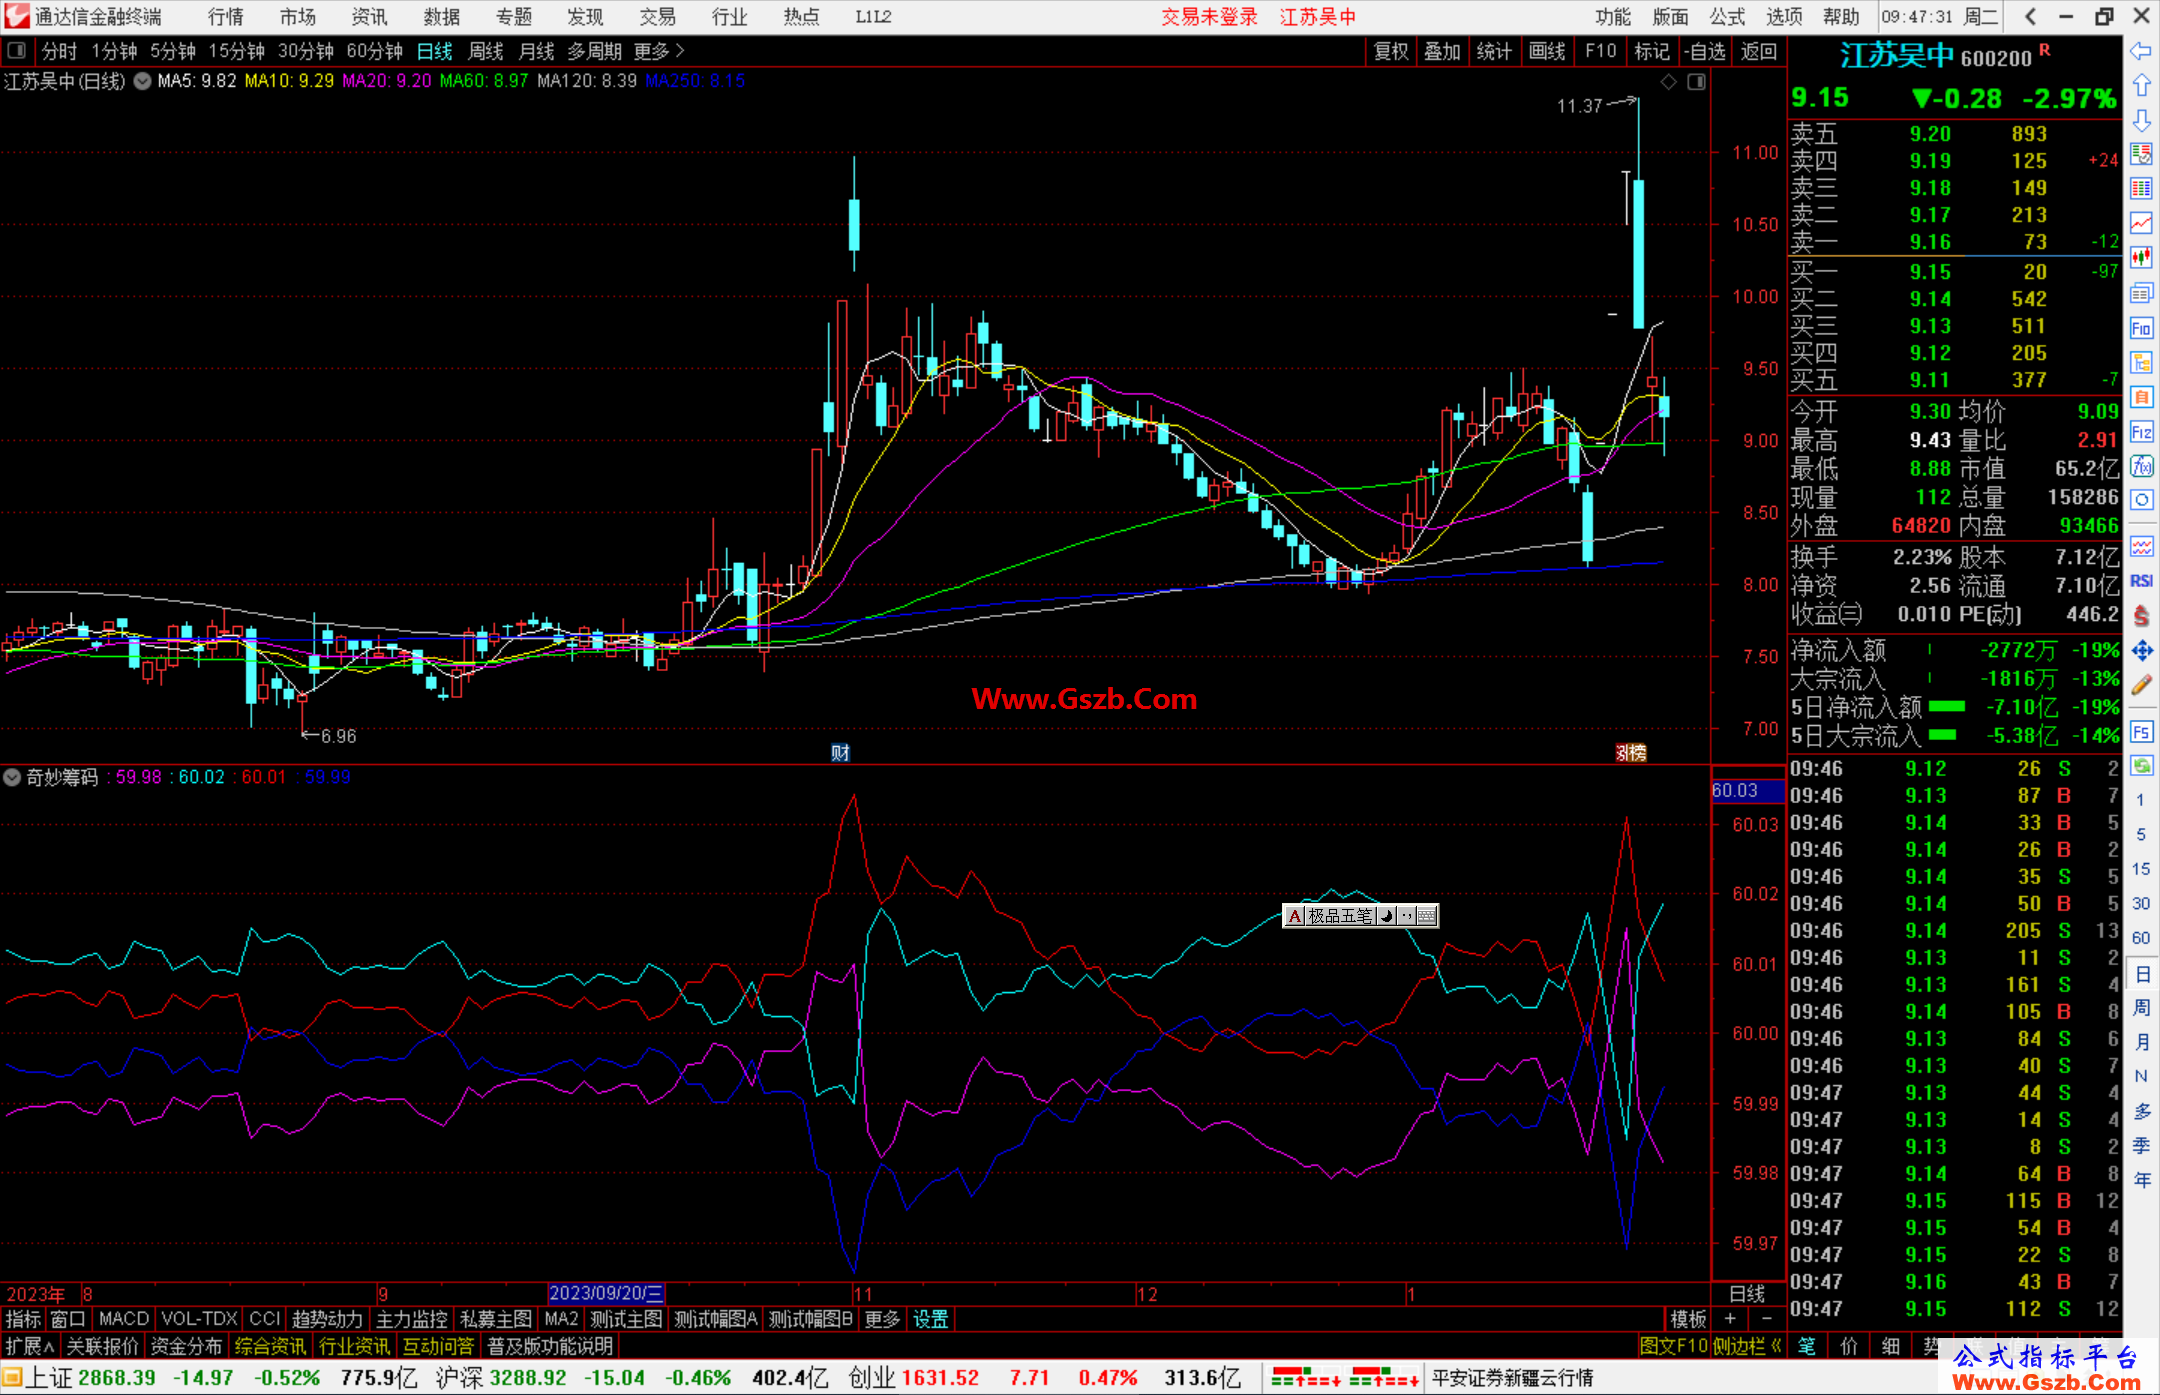2160x1395 pixels.
Task: Click the 画线 drawing button
Action: pyautogui.click(x=1547, y=51)
